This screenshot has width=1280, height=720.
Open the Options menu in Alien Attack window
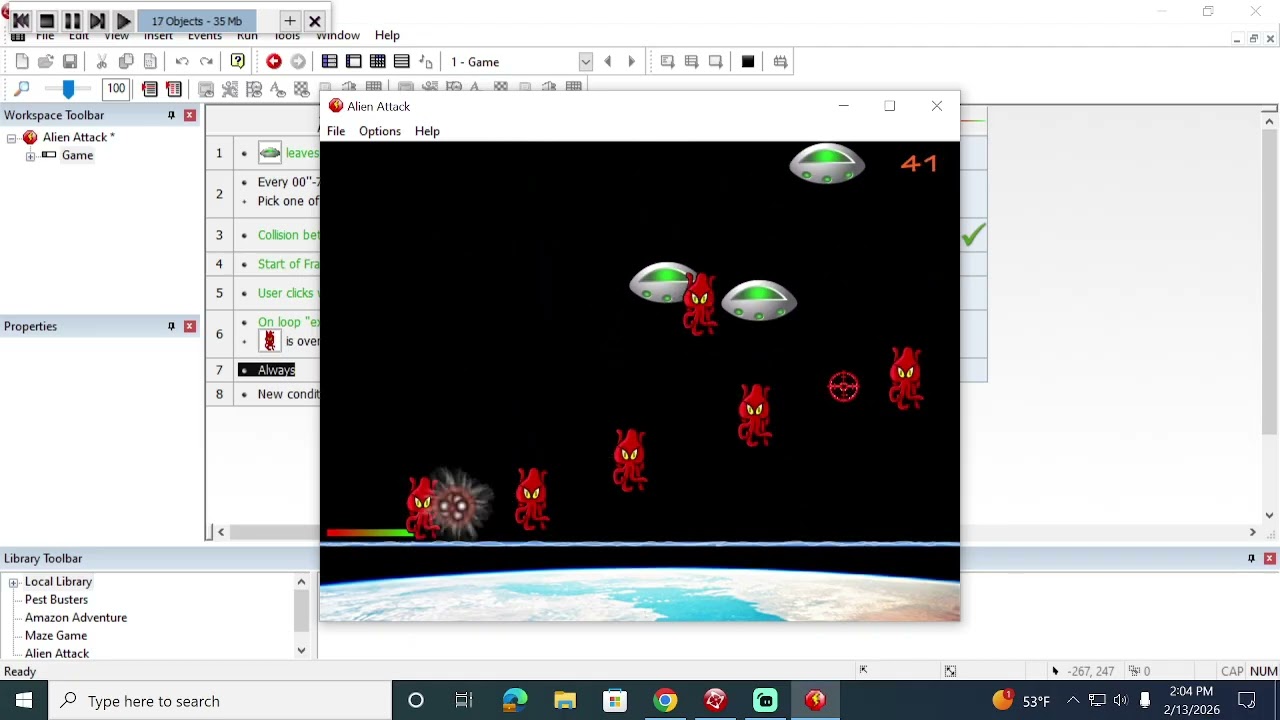tap(380, 131)
